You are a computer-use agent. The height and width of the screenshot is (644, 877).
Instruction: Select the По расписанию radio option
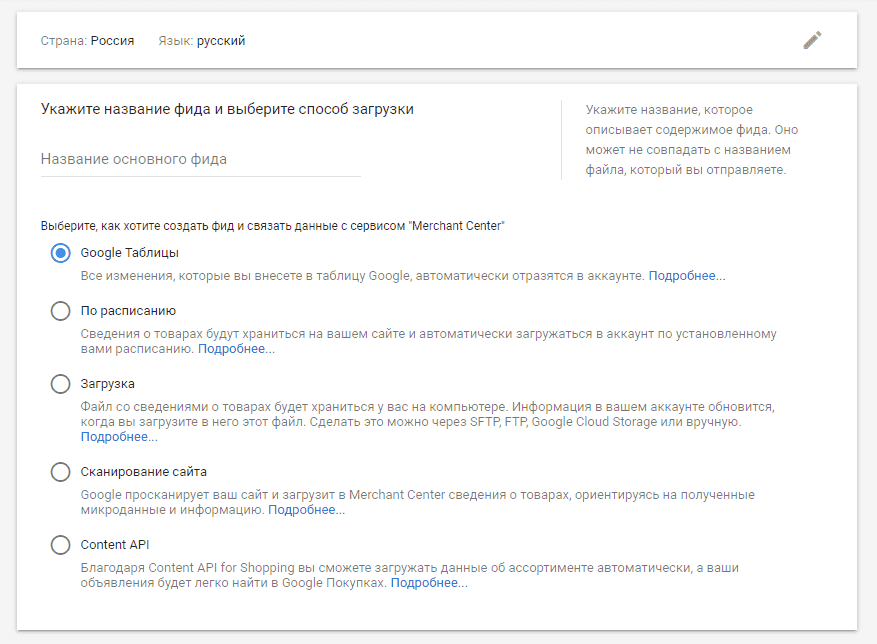click(60, 311)
